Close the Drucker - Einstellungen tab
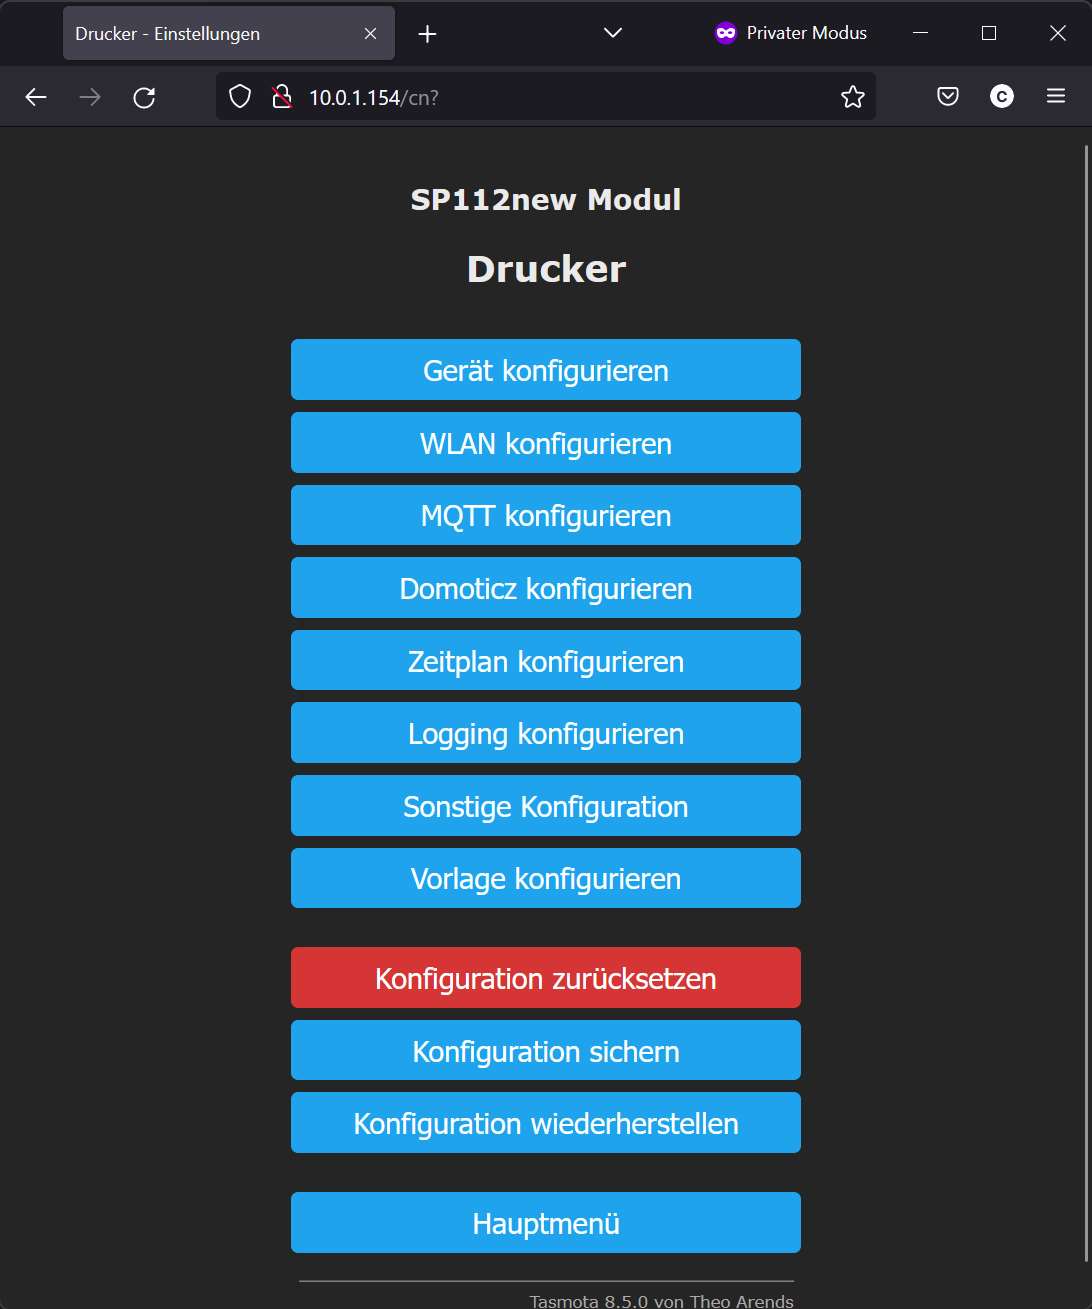The image size is (1092, 1309). (x=370, y=34)
